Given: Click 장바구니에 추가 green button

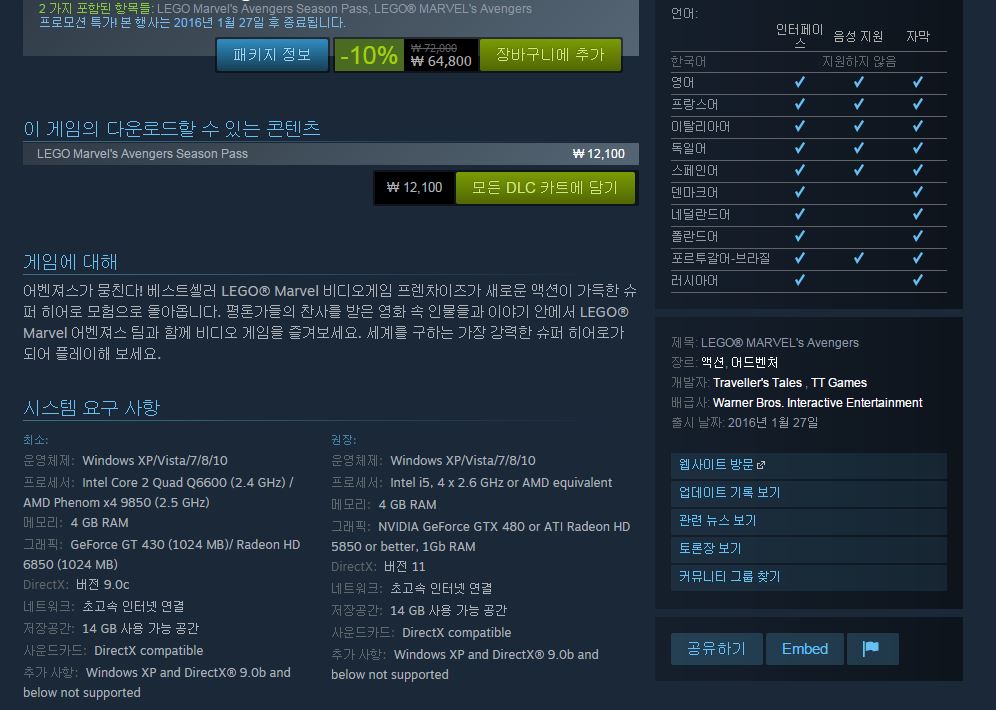Looking at the screenshot, I should [550, 55].
